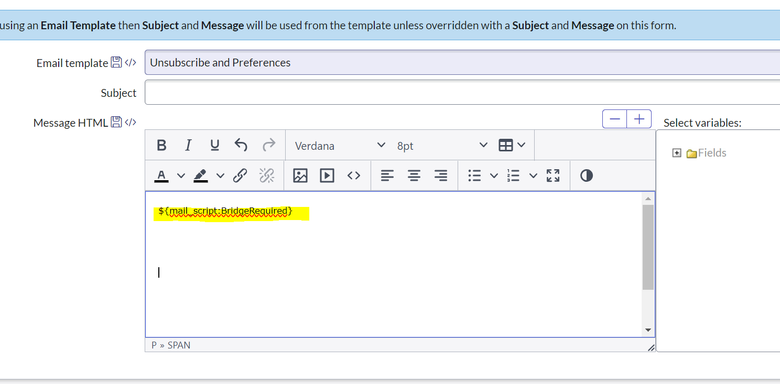Insert an image in message
Screen dimensions: 780x384
(300, 176)
